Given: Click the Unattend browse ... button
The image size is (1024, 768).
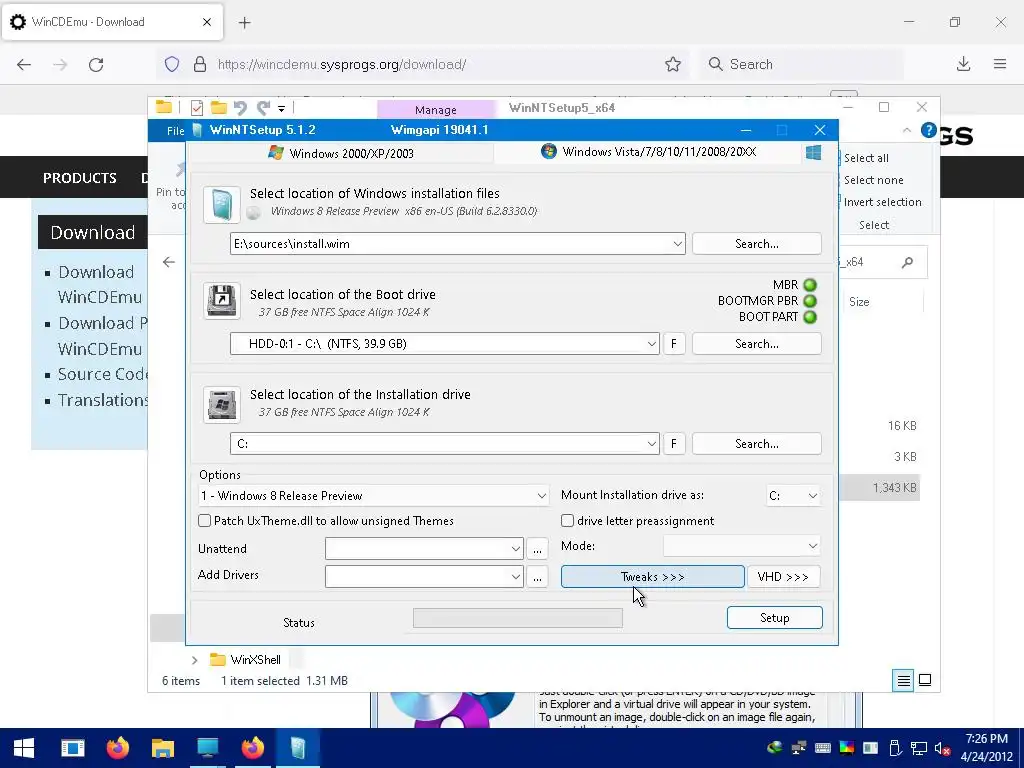Looking at the screenshot, I should coord(537,549).
